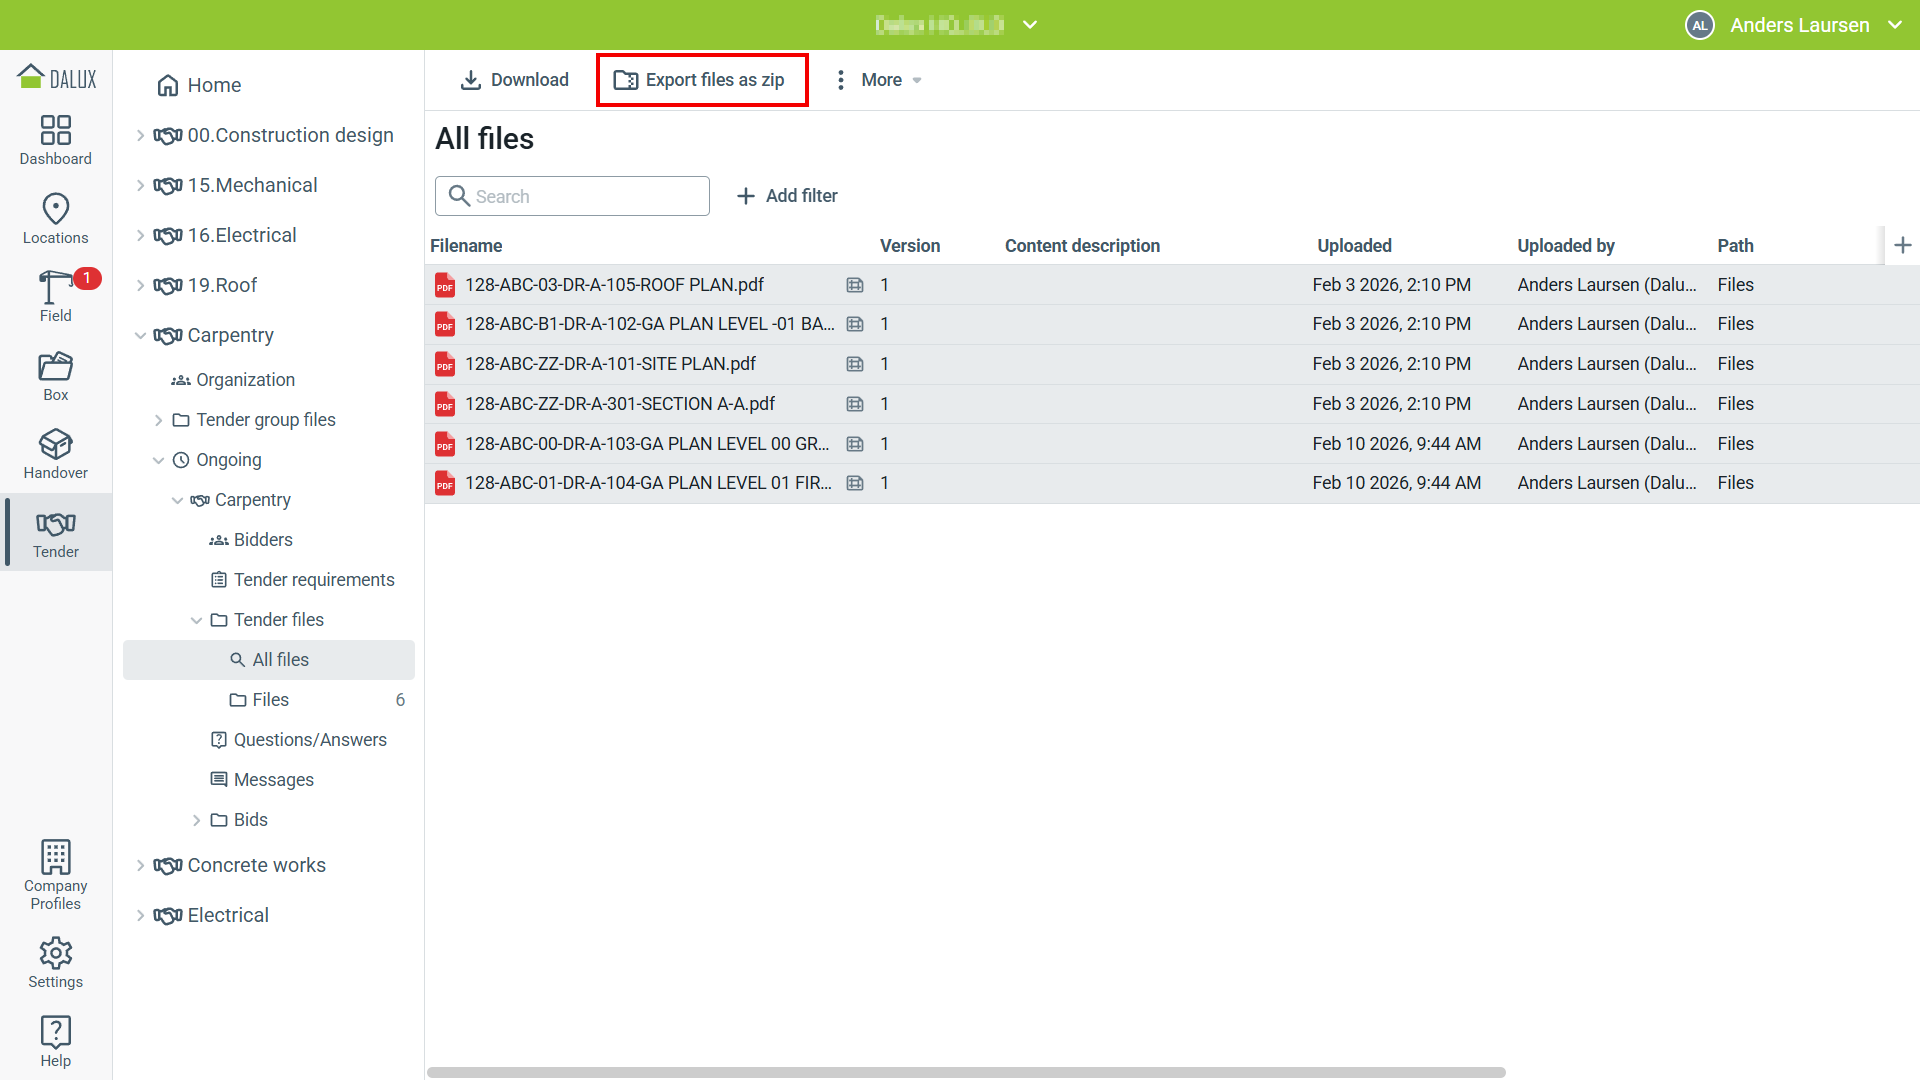Sort by the Path column header

pyautogui.click(x=1736, y=246)
